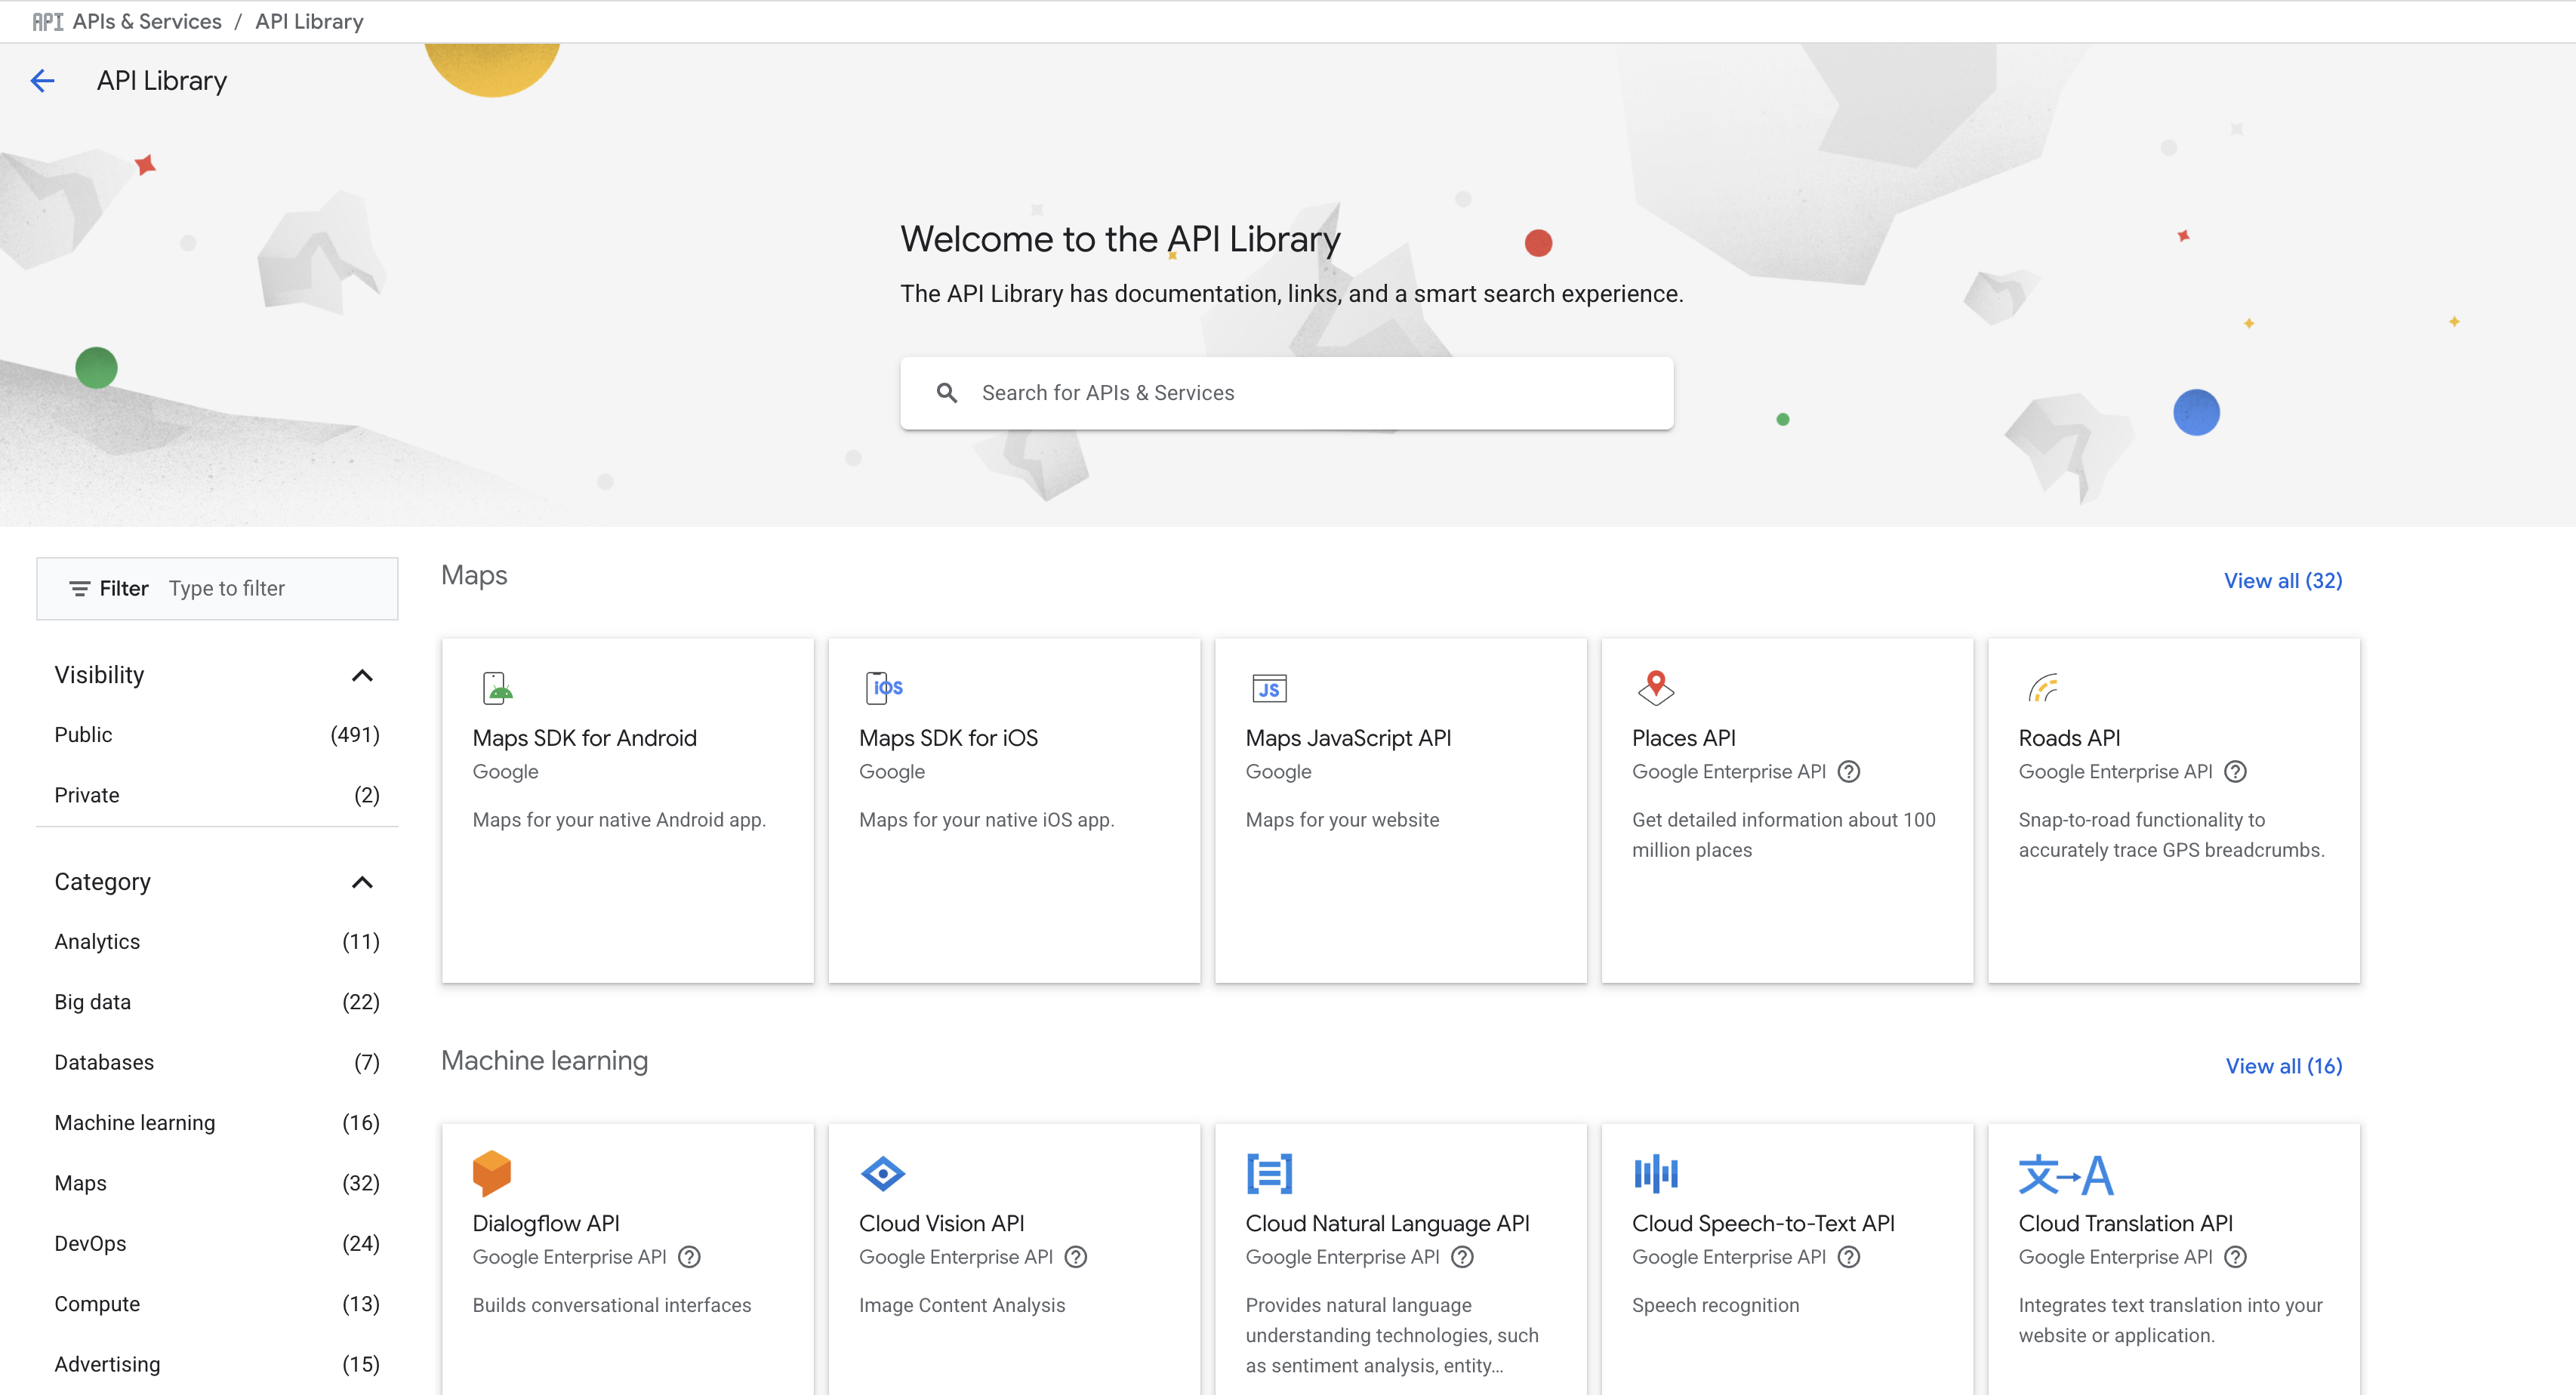Select the Machine learning category filter
The image size is (2576, 1395).
click(217, 1123)
